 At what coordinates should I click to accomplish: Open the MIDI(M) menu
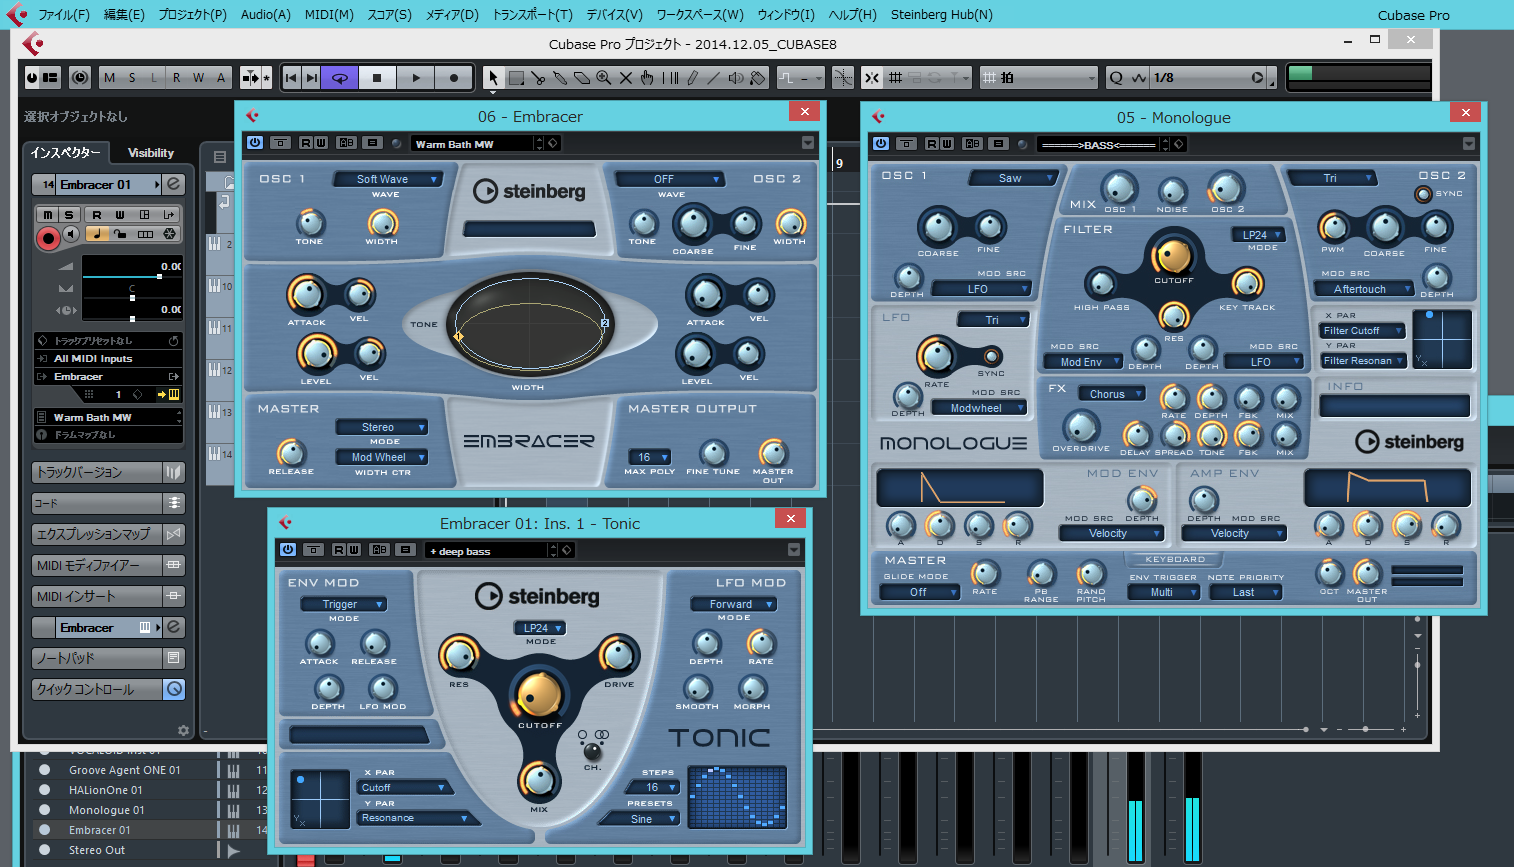pyautogui.click(x=329, y=15)
